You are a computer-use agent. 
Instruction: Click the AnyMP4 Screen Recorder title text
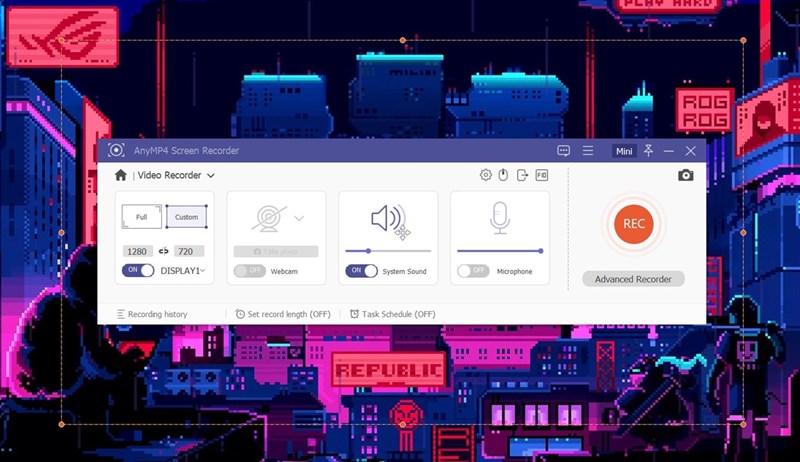pos(186,150)
